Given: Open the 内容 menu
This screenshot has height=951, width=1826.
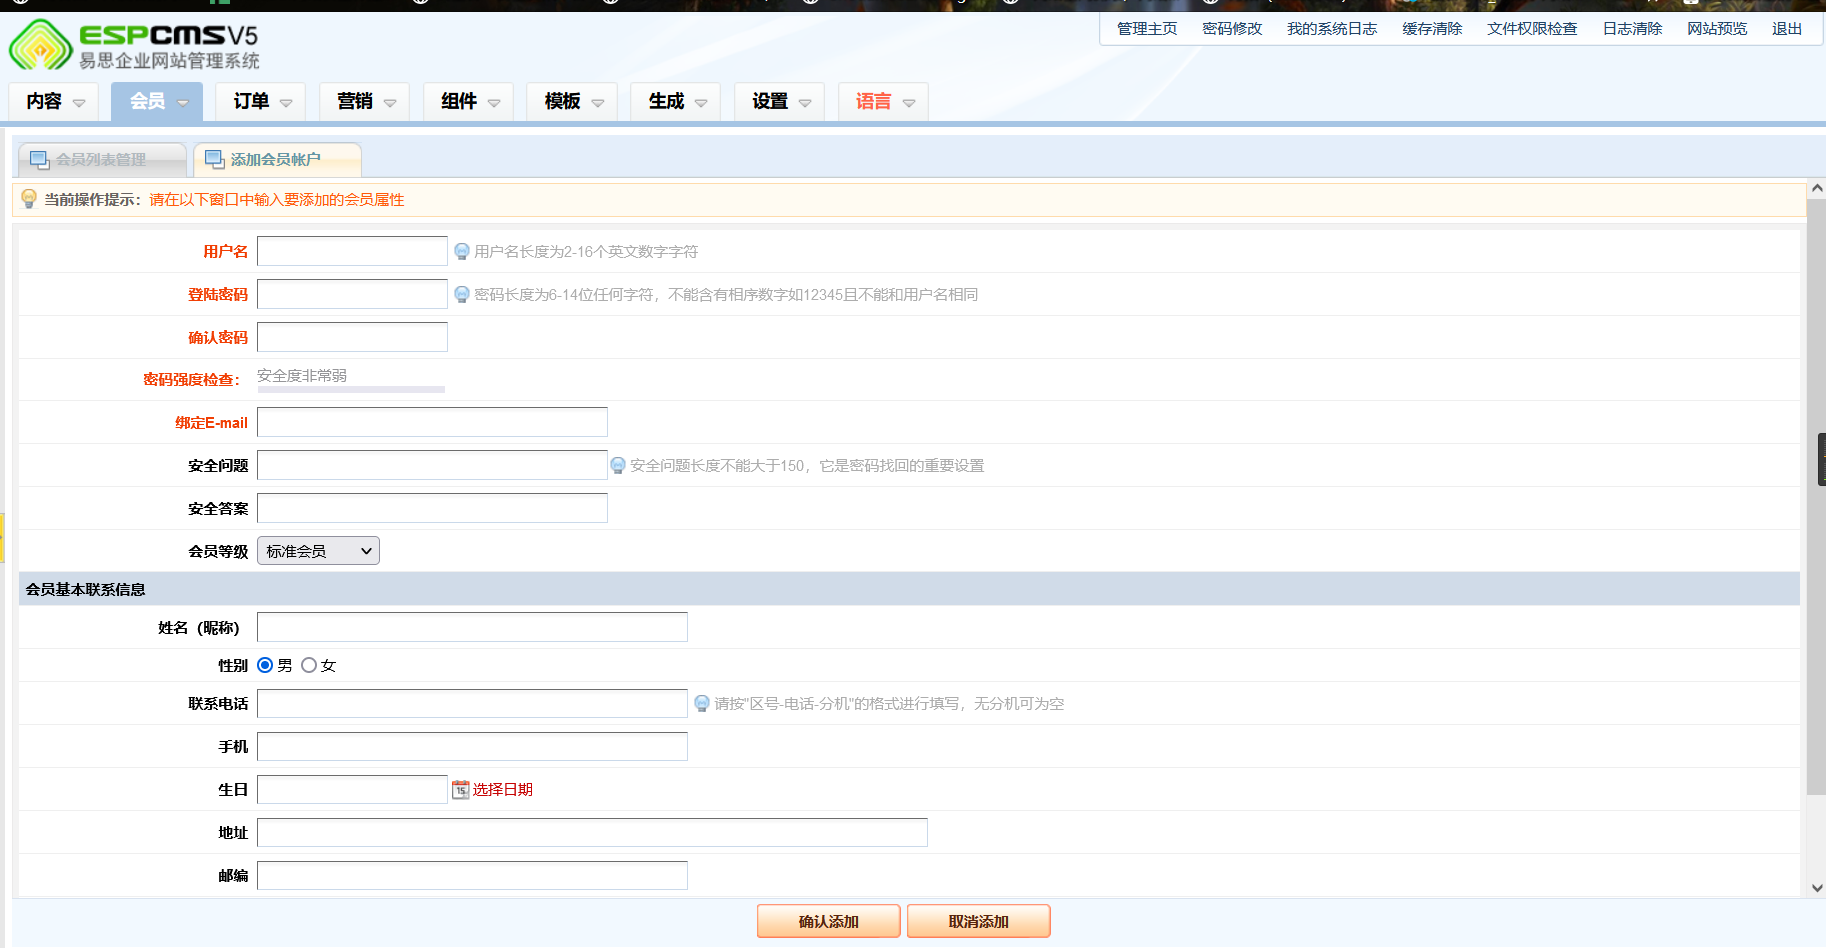Looking at the screenshot, I should 45,101.
